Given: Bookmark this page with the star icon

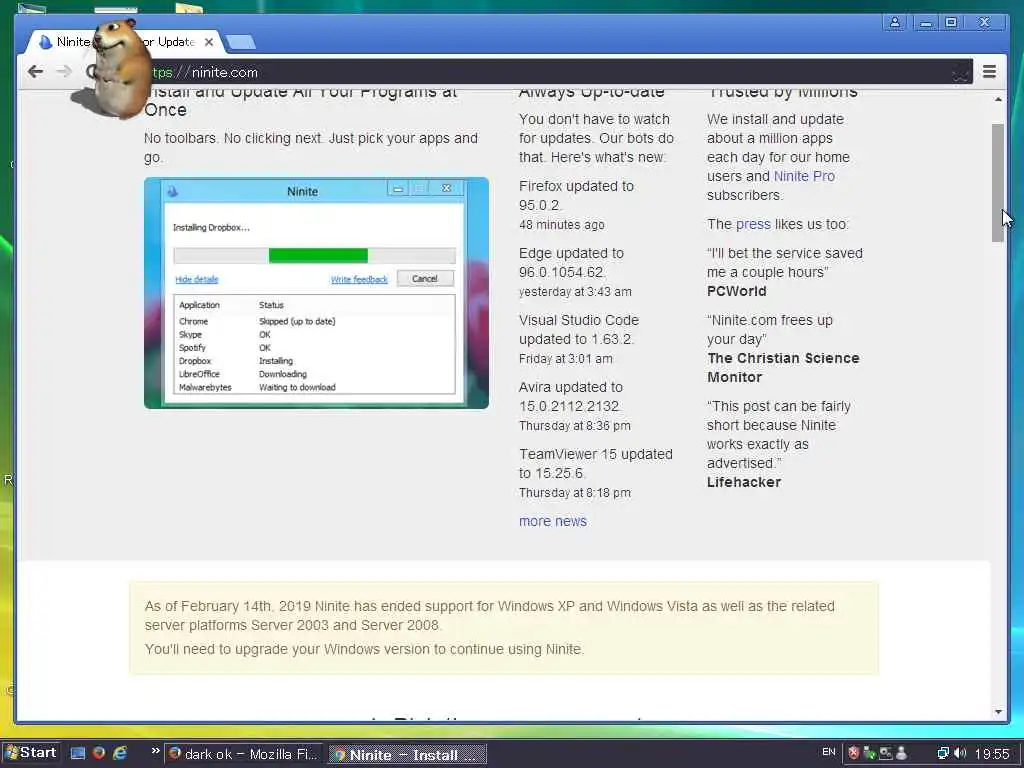Looking at the screenshot, I should pyautogui.click(x=960, y=72).
